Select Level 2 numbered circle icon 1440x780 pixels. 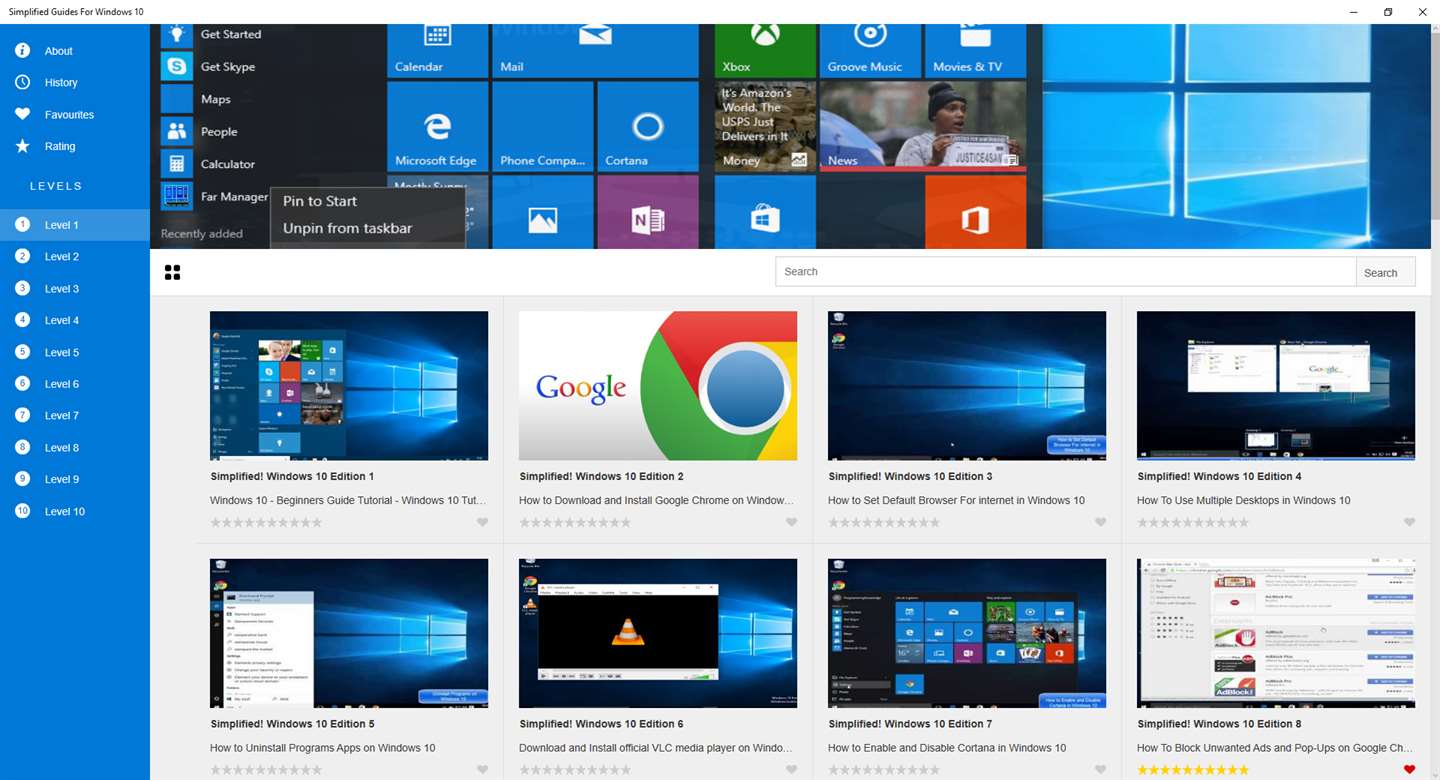22,257
